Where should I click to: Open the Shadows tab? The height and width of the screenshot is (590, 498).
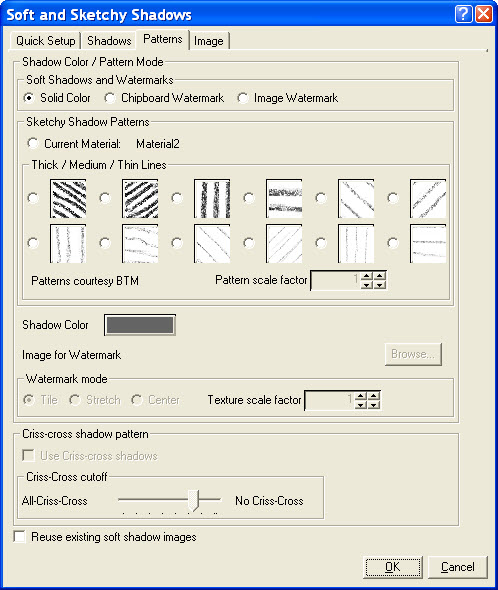[x=109, y=41]
